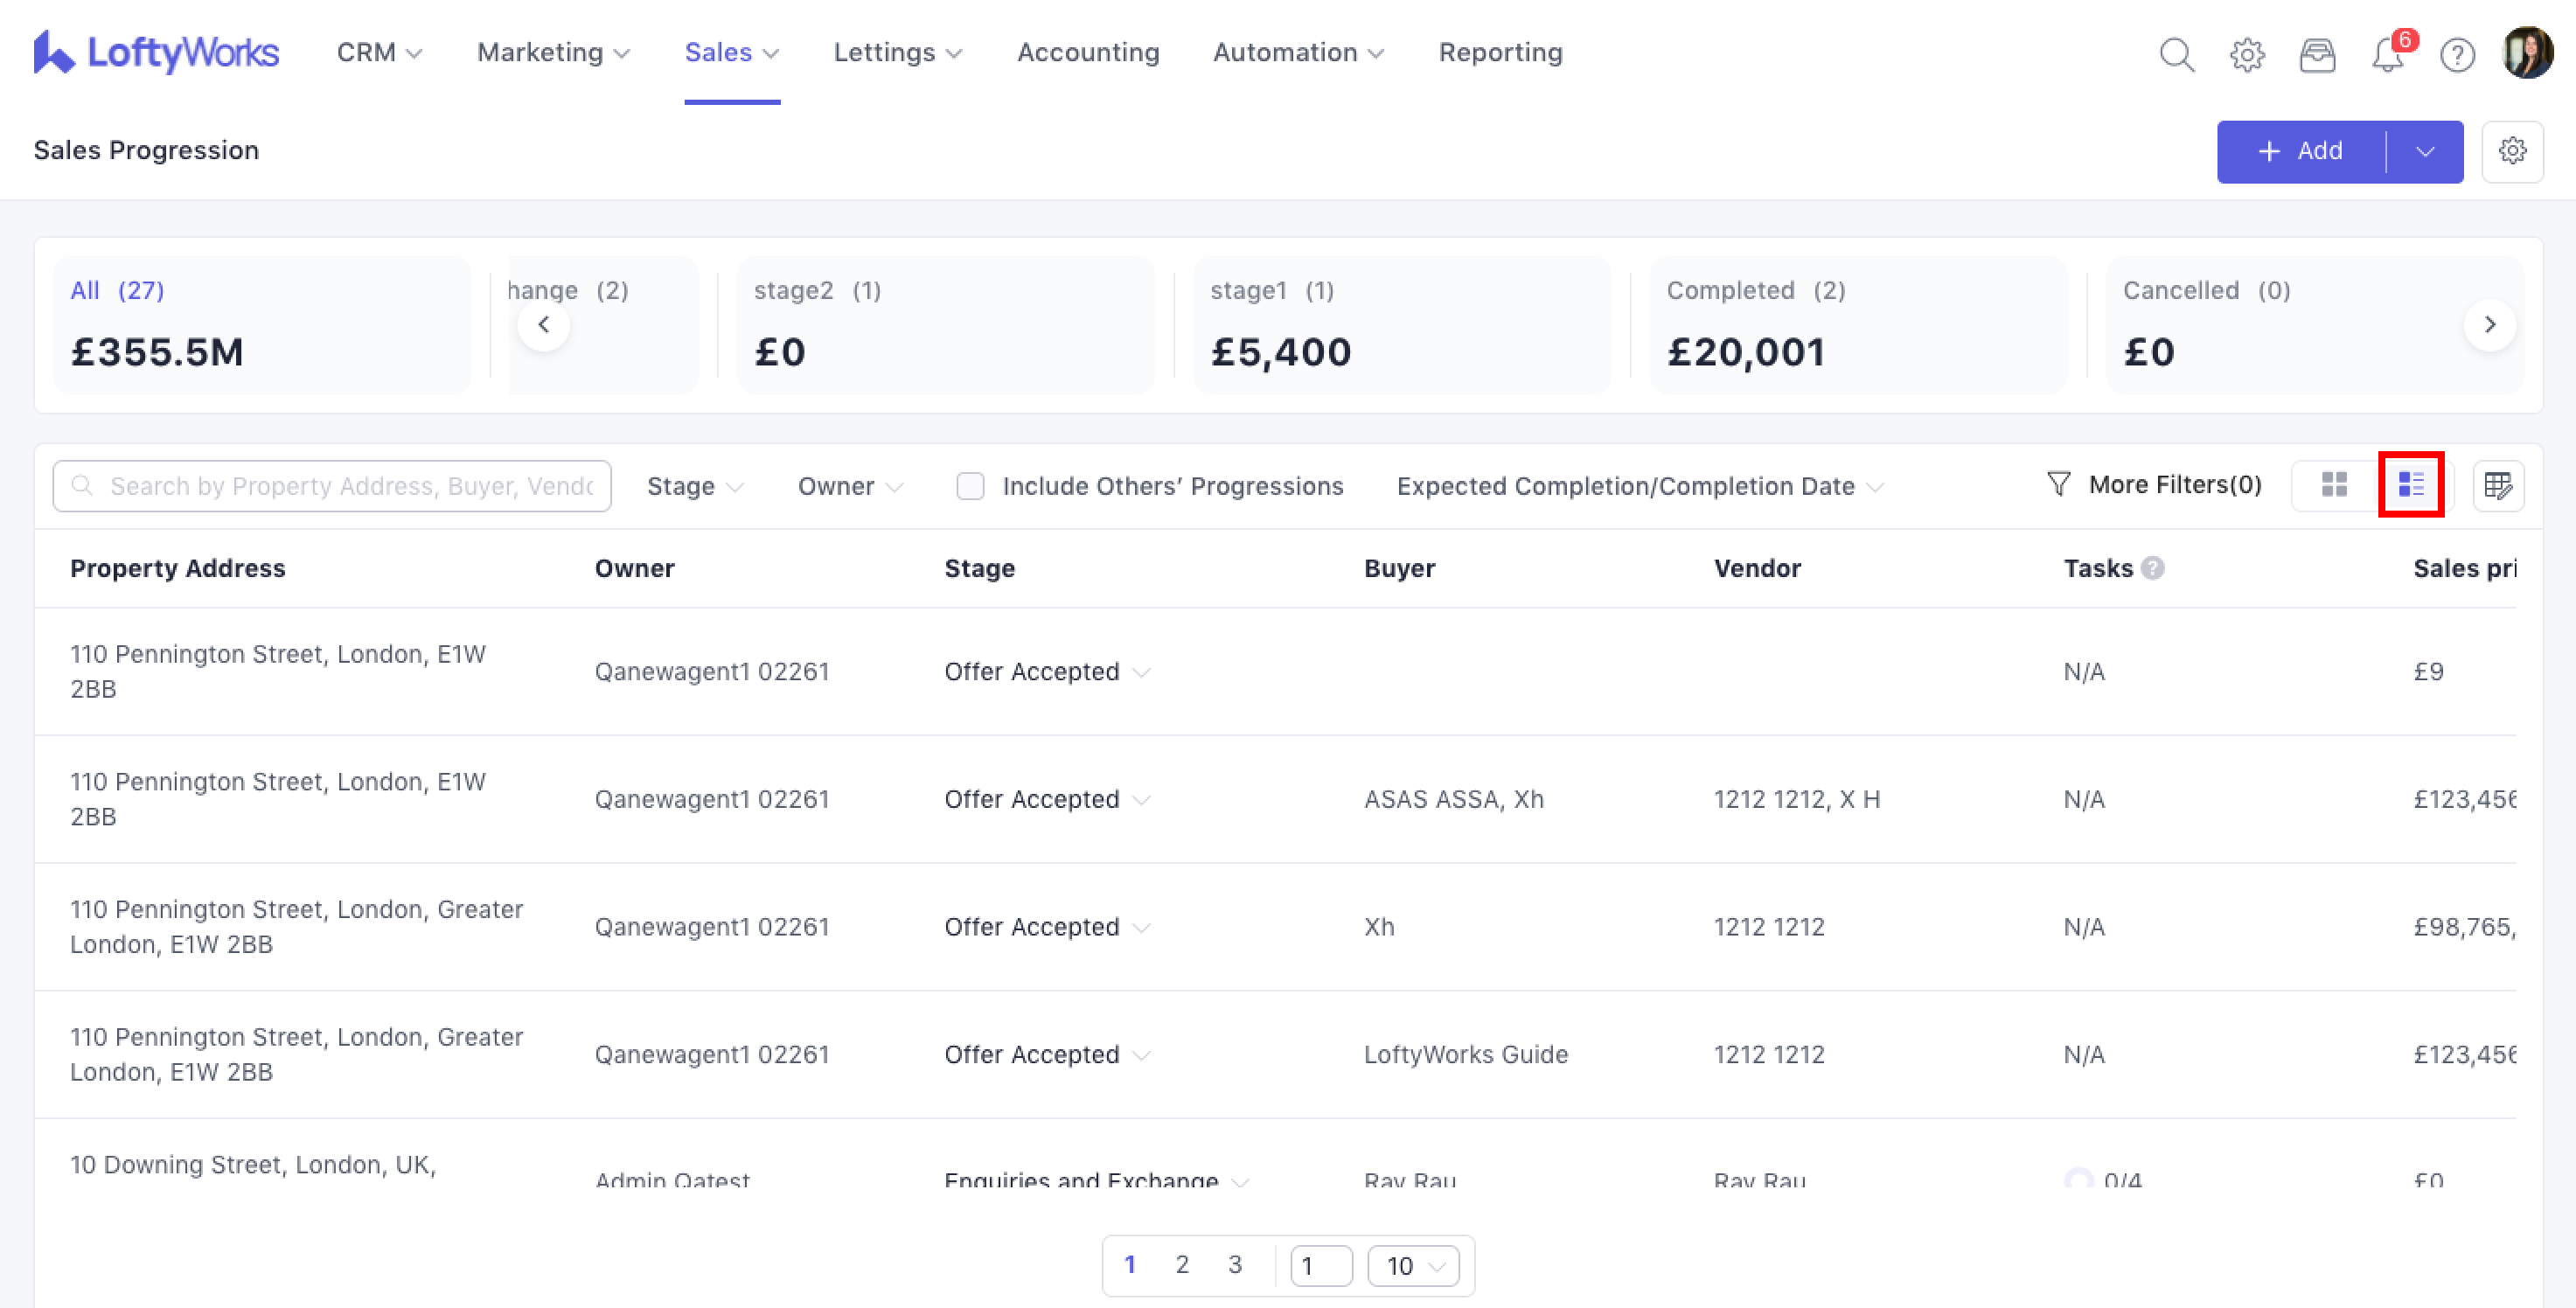Open Expected Completion/Completion Date dropdown
The image size is (2576, 1308).
1639,486
